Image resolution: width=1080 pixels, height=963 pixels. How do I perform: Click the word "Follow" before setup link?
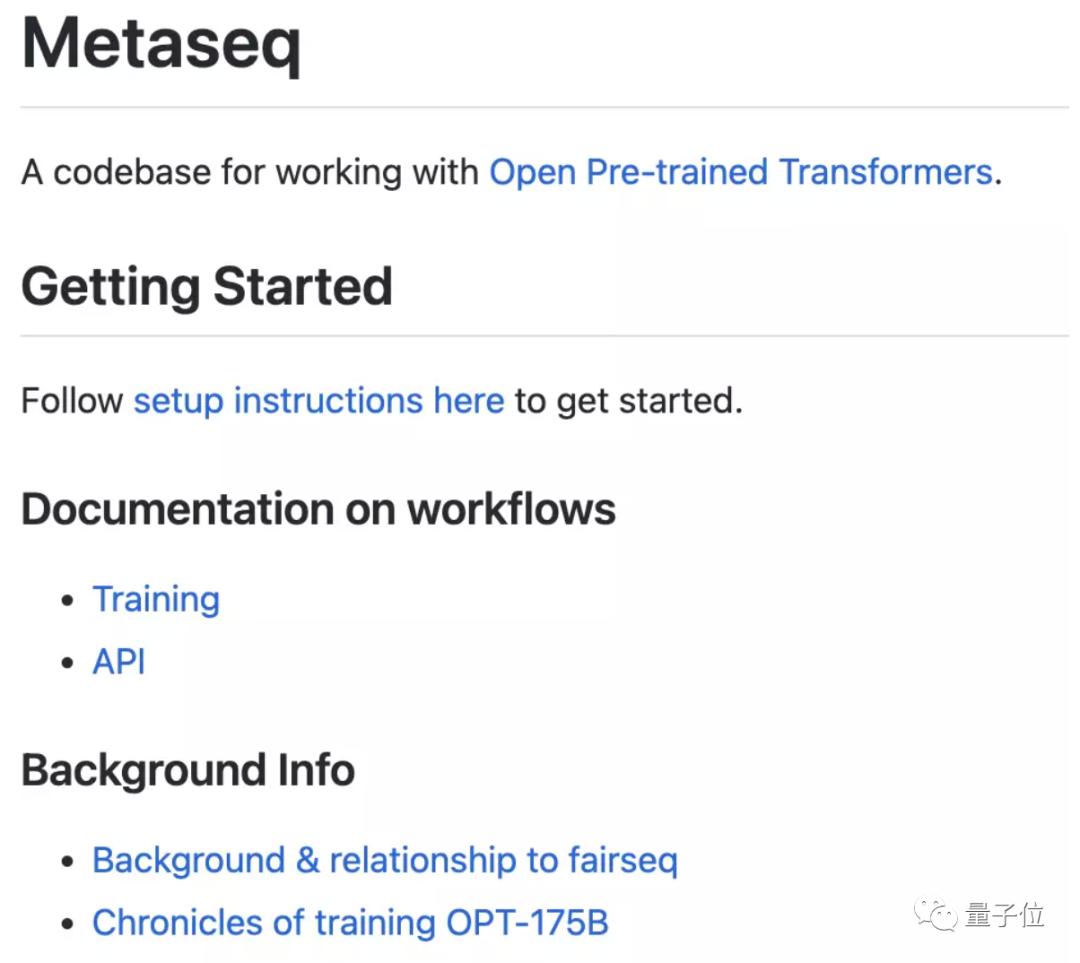tap(72, 401)
